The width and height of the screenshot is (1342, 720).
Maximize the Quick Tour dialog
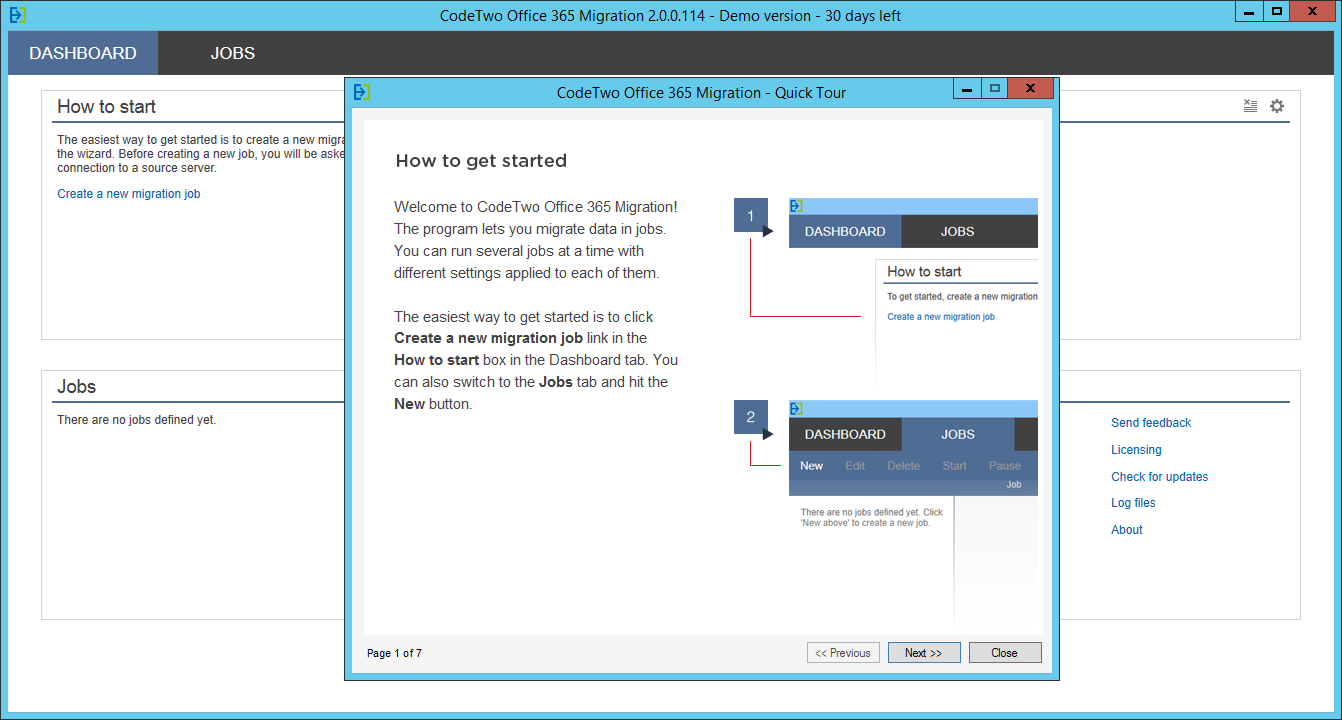(x=994, y=89)
